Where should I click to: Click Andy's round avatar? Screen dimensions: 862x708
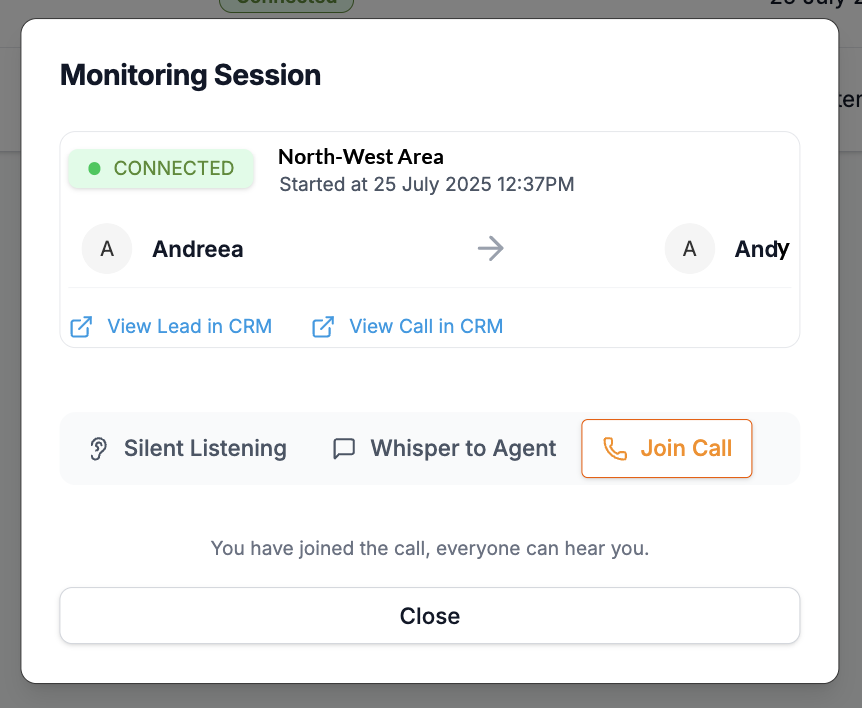pos(689,249)
